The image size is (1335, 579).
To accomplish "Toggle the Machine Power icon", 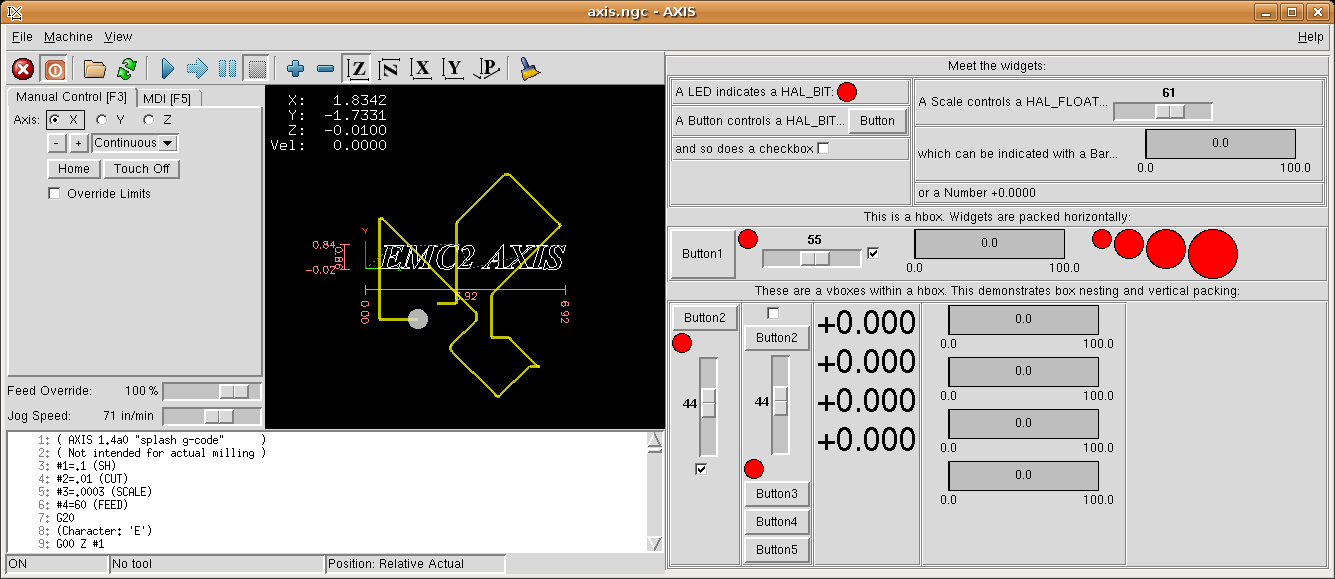I will pyautogui.click(x=54, y=68).
